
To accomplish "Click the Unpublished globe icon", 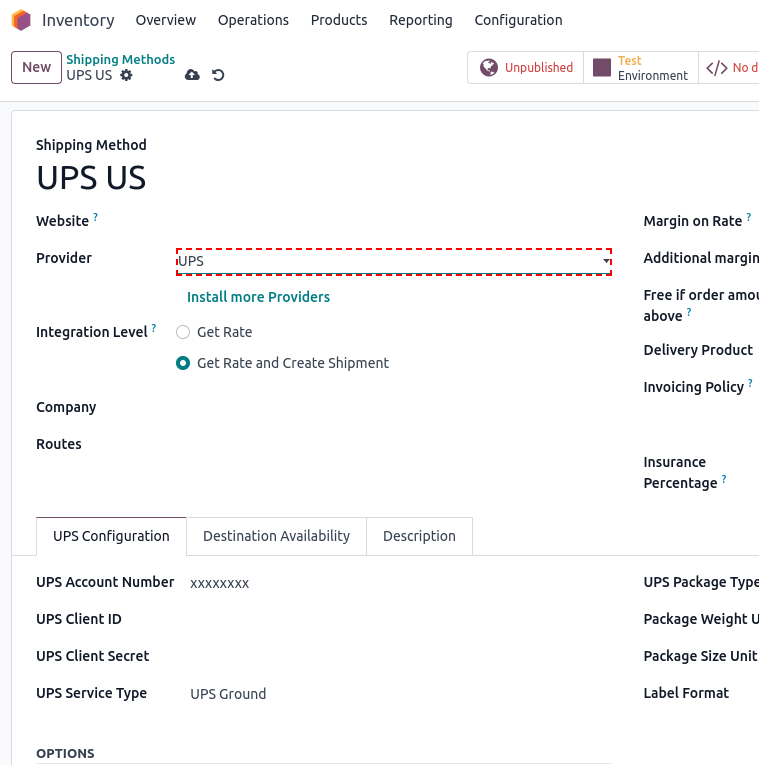I will pos(489,67).
